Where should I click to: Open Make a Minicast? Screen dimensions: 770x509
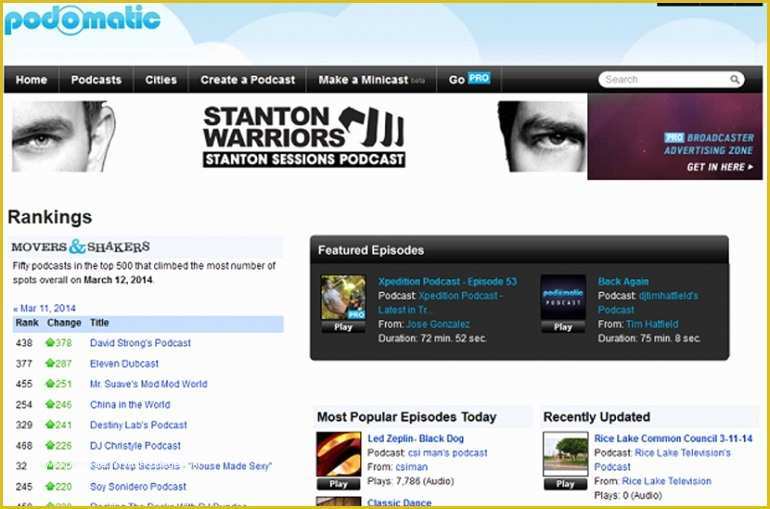pos(363,80)
